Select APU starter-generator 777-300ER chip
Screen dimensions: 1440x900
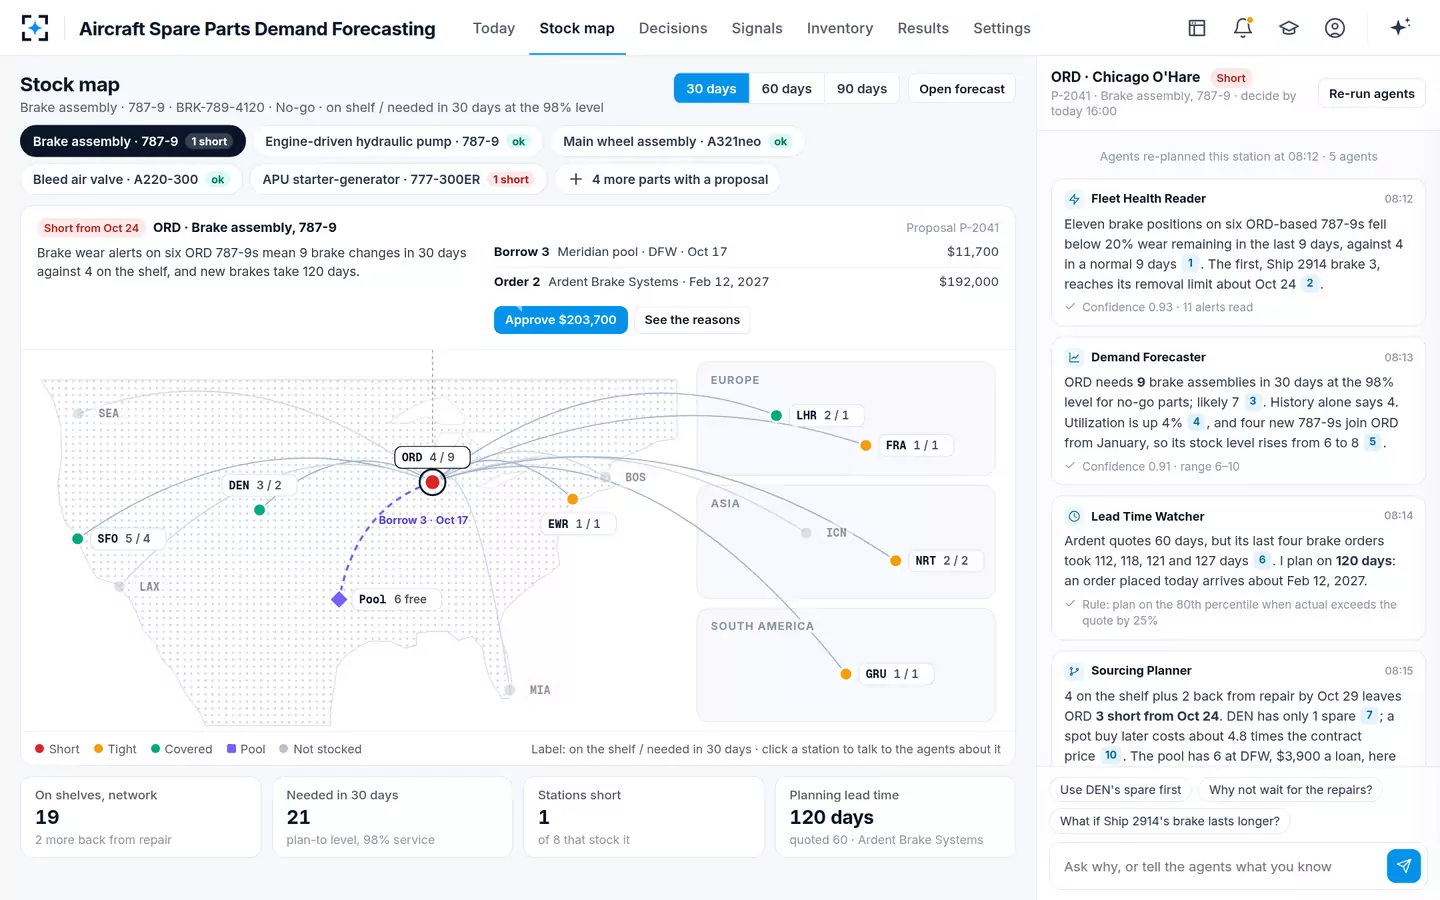[x=397, y=179]
